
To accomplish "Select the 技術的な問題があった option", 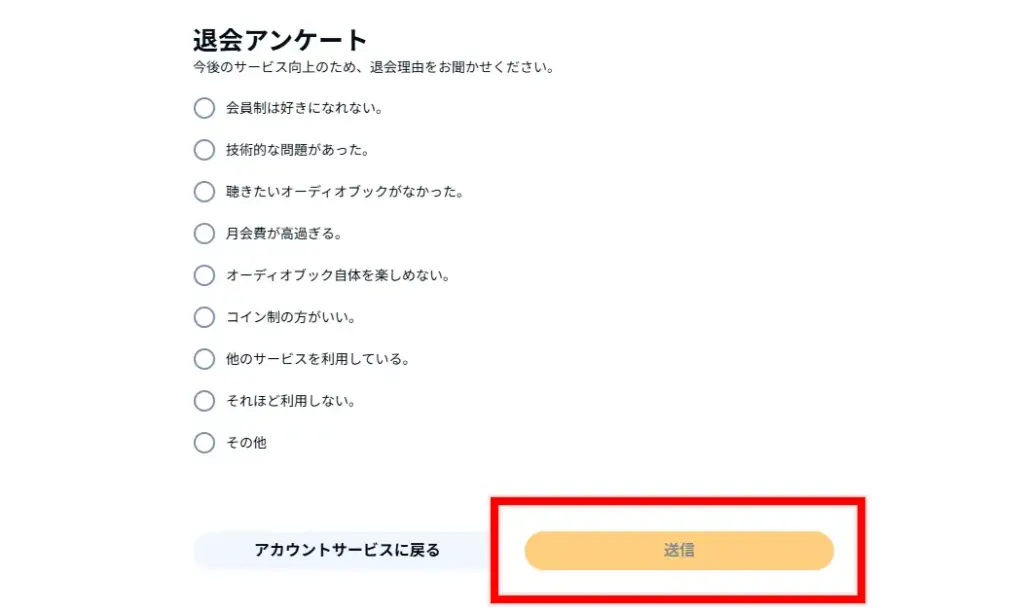I will coord(204,150).
